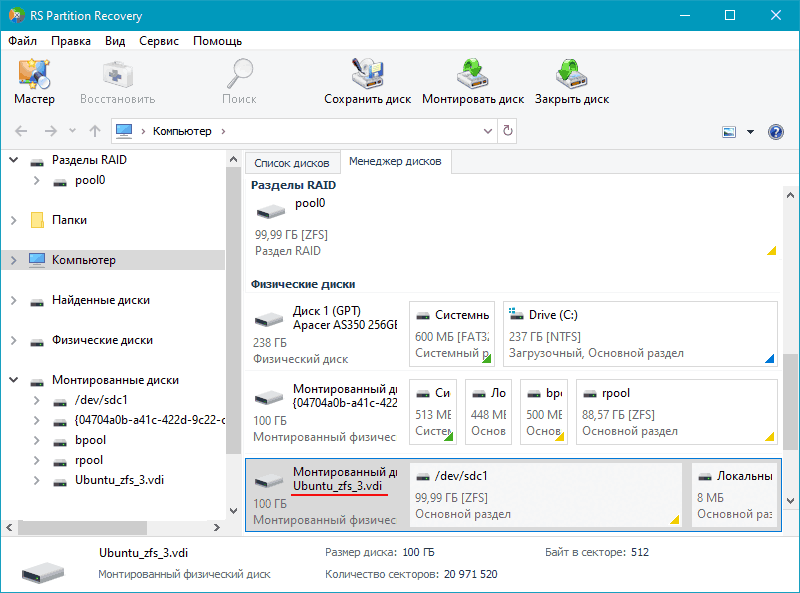This screenshot has width=800, height=593.
Task: Expand the rpool tree node
Action: click(x=36, y=460)
